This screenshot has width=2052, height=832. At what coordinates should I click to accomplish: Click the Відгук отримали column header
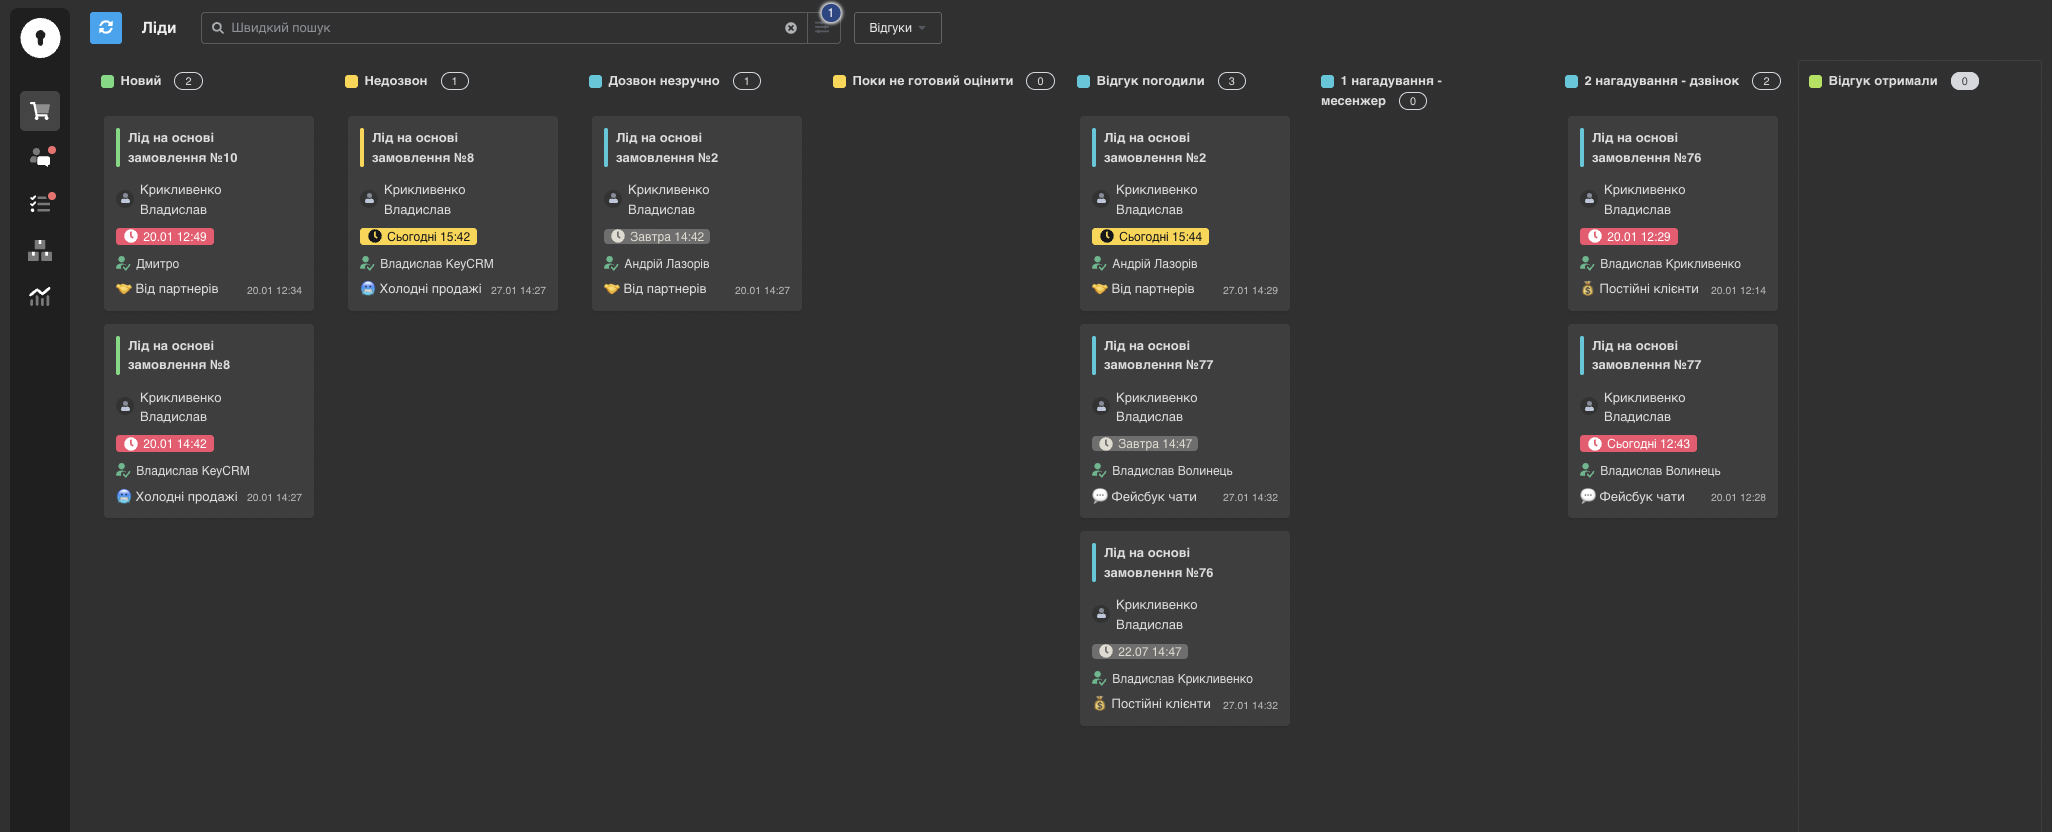tap(1882, 81)
